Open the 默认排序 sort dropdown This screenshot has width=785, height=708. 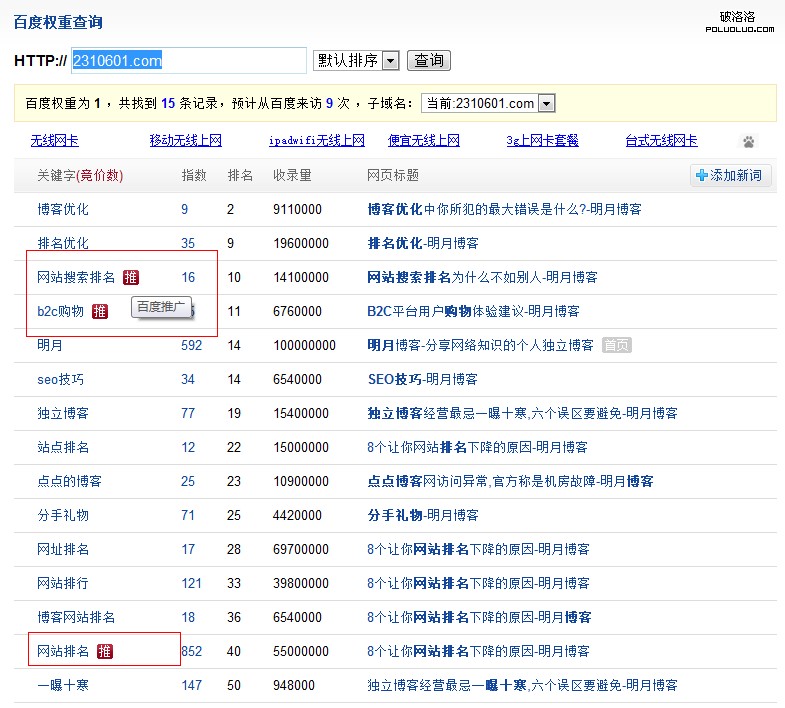[356, 61]
